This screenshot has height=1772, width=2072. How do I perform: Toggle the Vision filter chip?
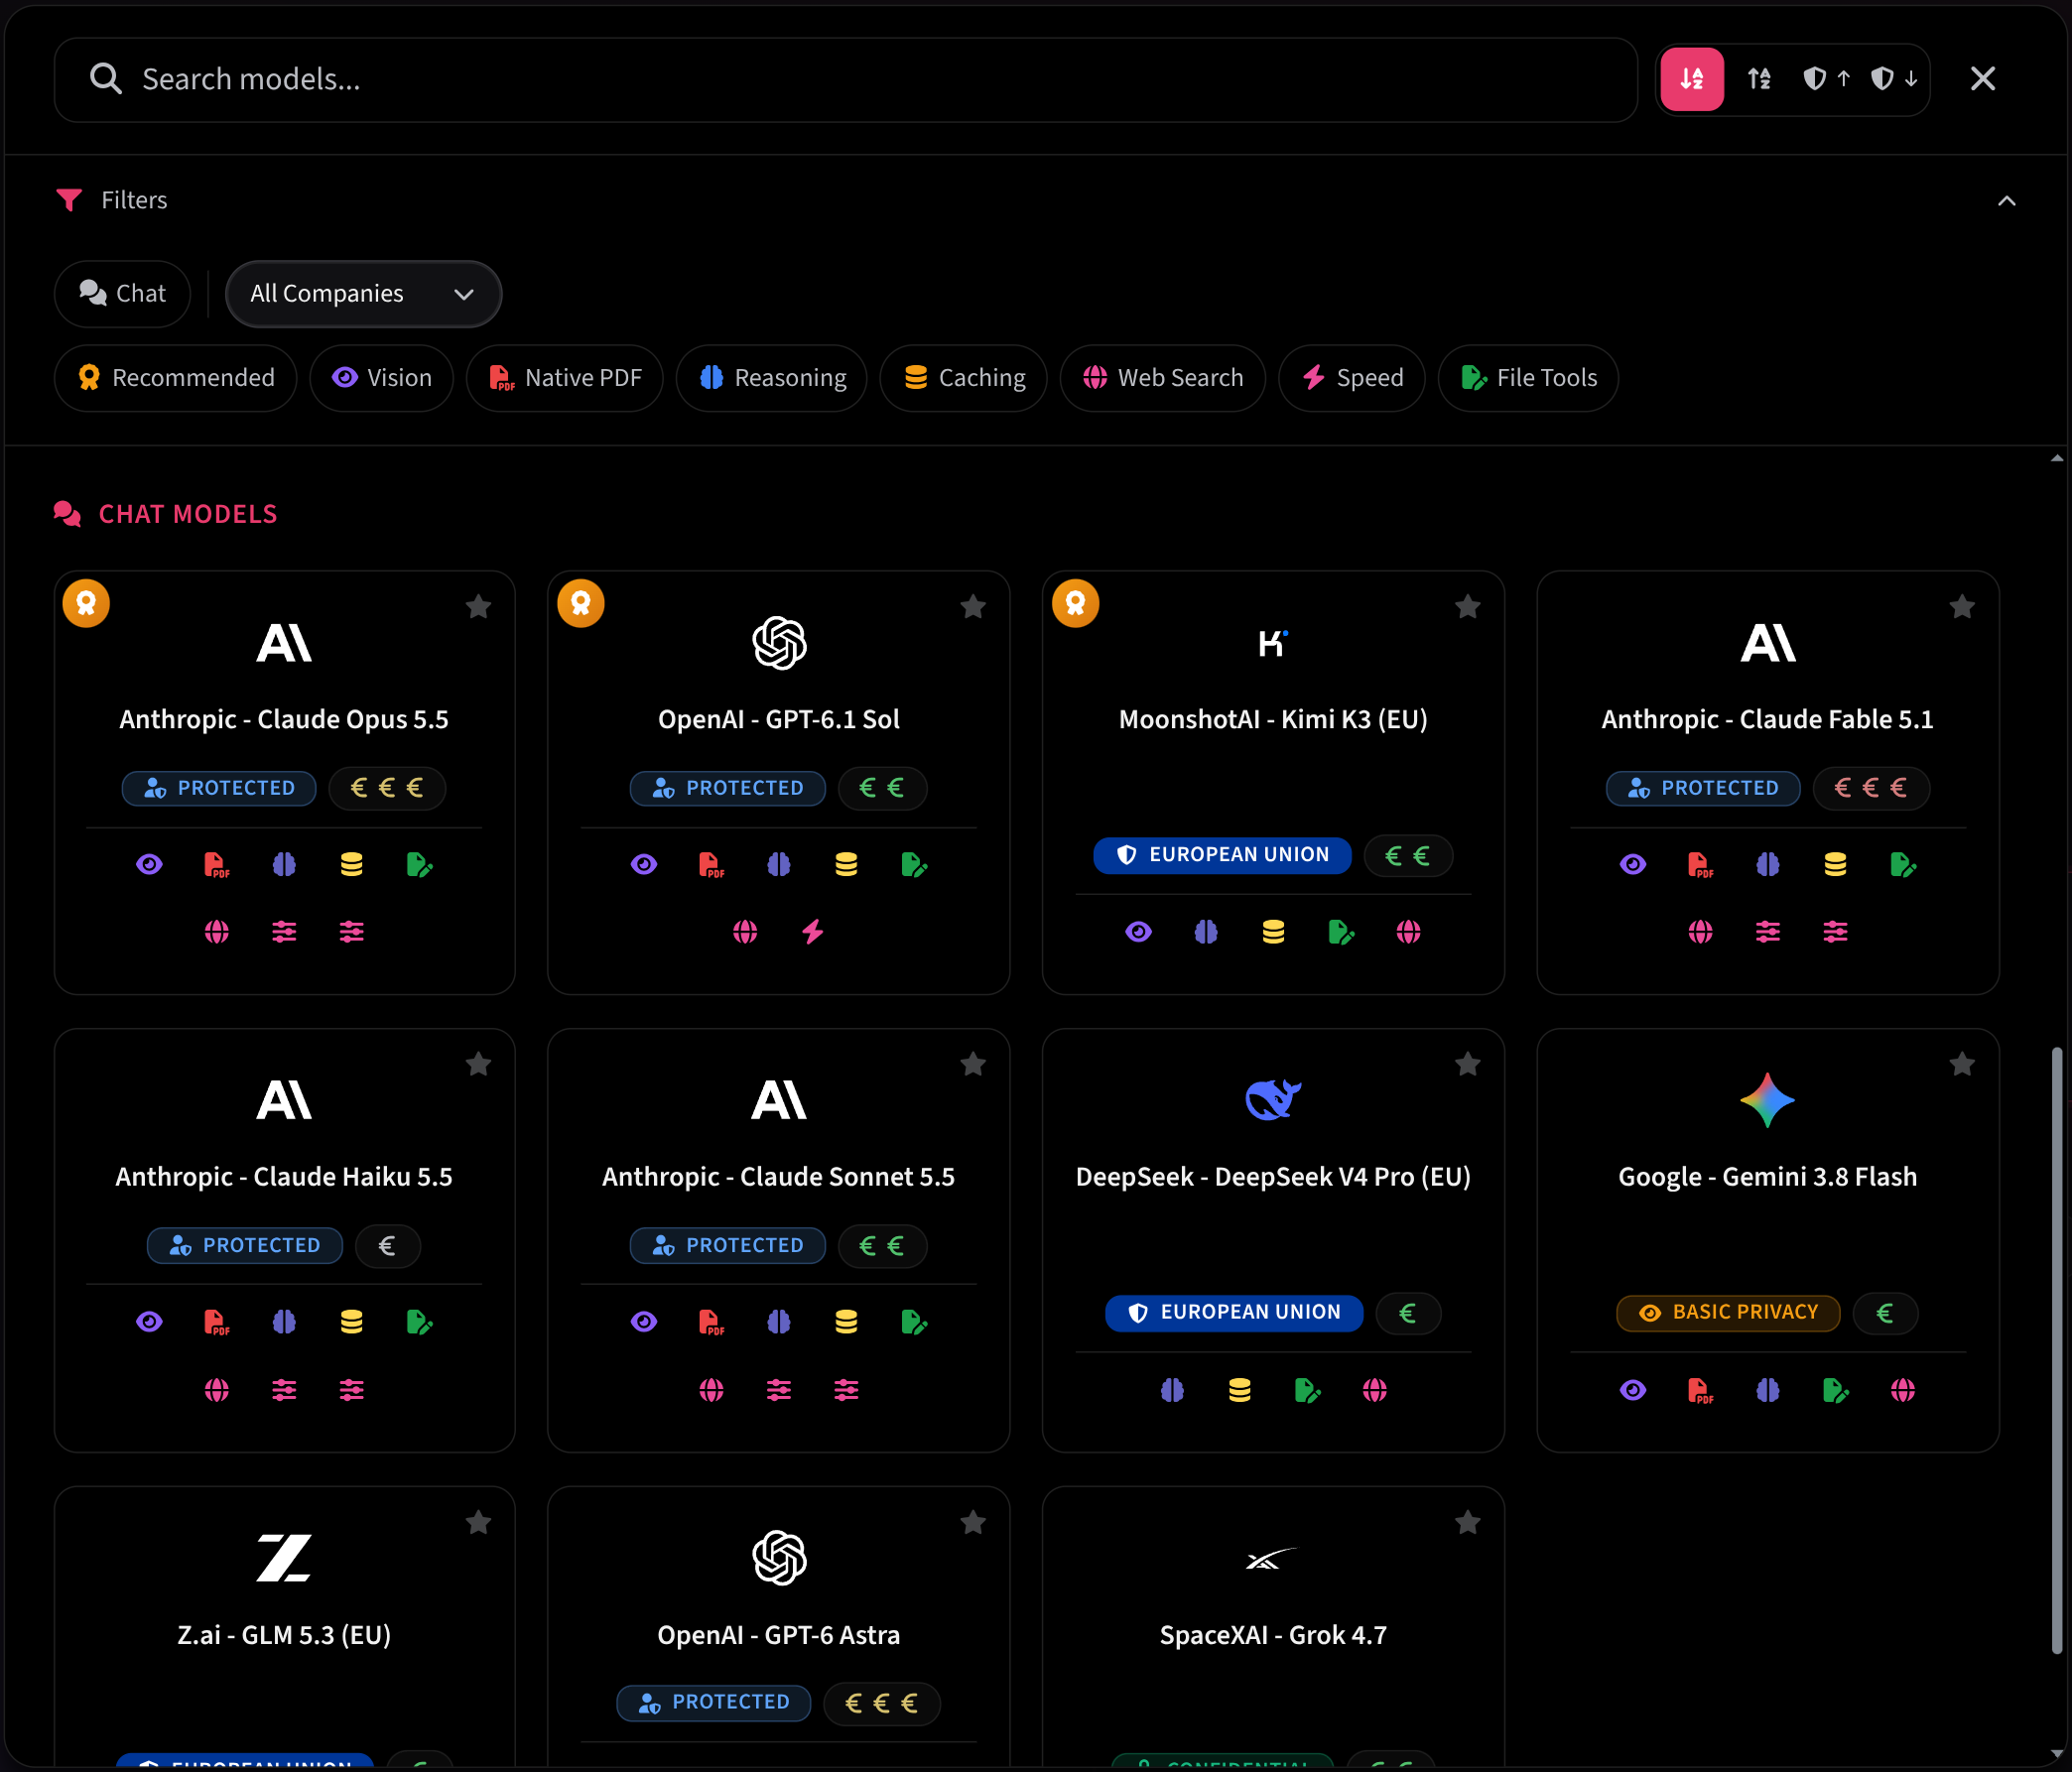click(x=381, y=377)
